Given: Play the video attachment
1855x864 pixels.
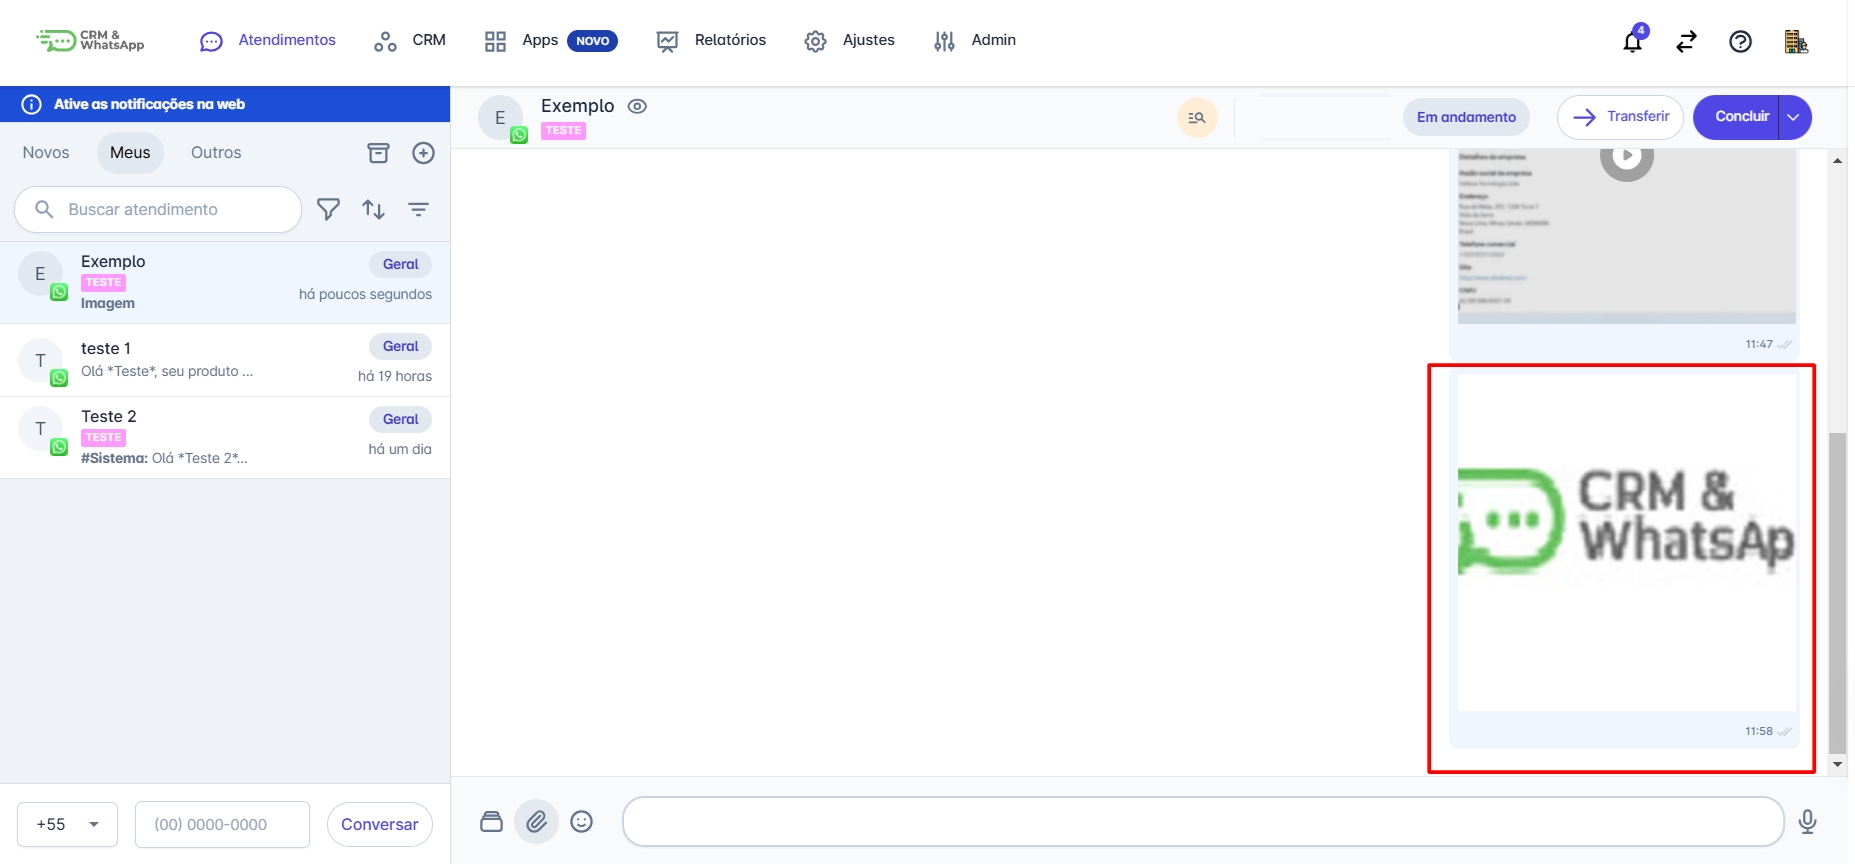Looking at the screenshot, I should (1627, 157).
